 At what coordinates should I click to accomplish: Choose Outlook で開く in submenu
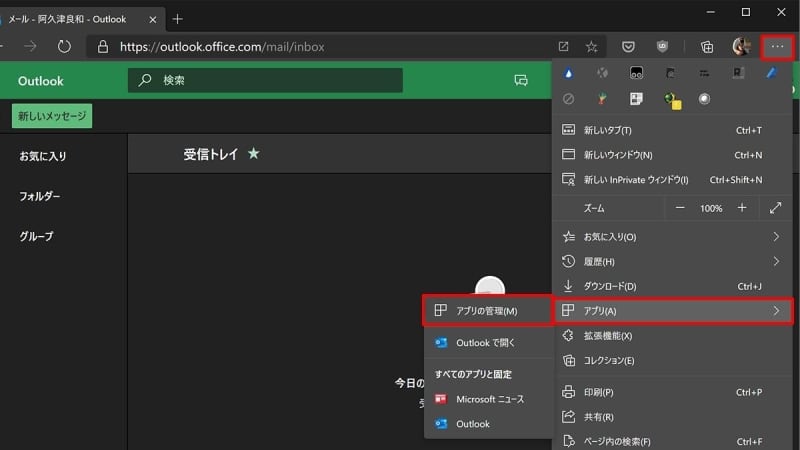[488, 343]
